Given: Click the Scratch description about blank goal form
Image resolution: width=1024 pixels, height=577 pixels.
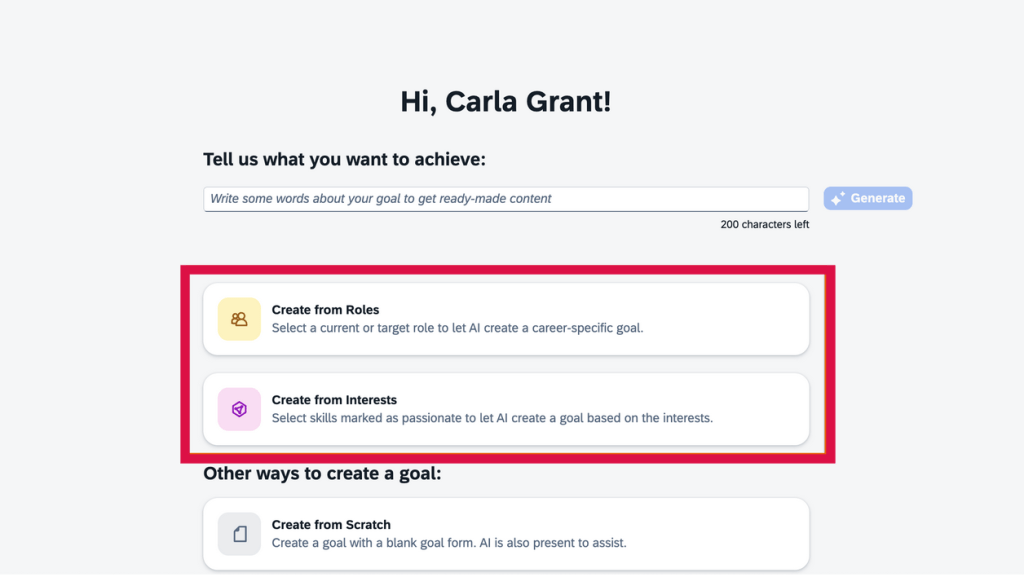Looking at the screenshot, I should pyautogui.click(x=449, y=543).
